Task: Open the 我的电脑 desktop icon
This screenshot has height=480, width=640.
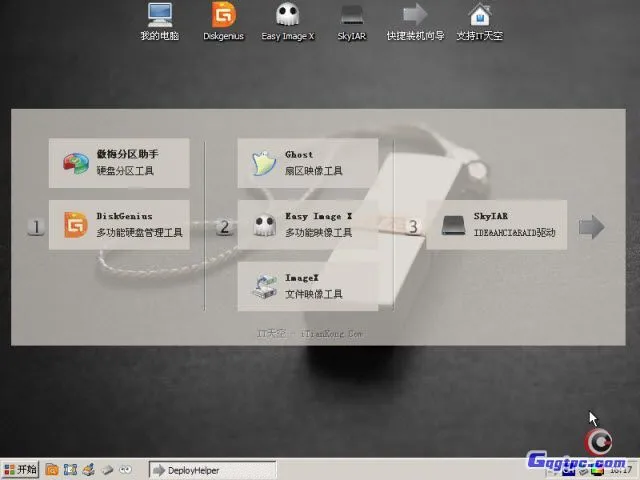Action: click(x=160, y=21)
